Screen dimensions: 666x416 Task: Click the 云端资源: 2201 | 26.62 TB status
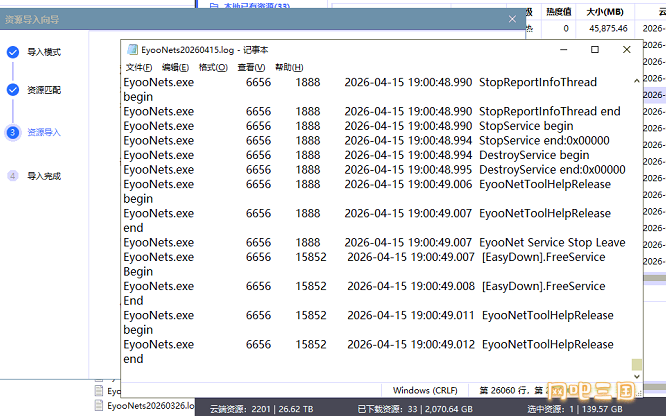coord(261,409)
